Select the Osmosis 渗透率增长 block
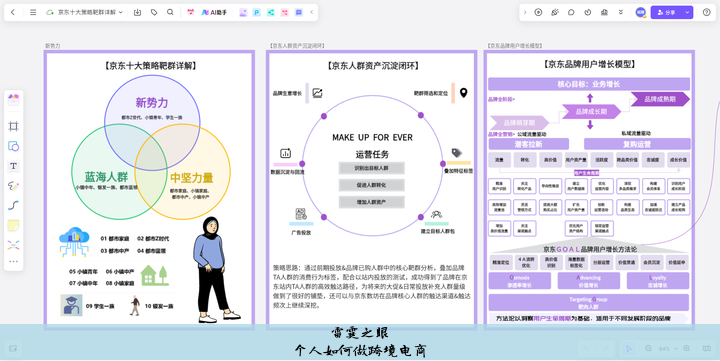Image resolution: width=720 pixels, height=361 pixels. [519, 281]
